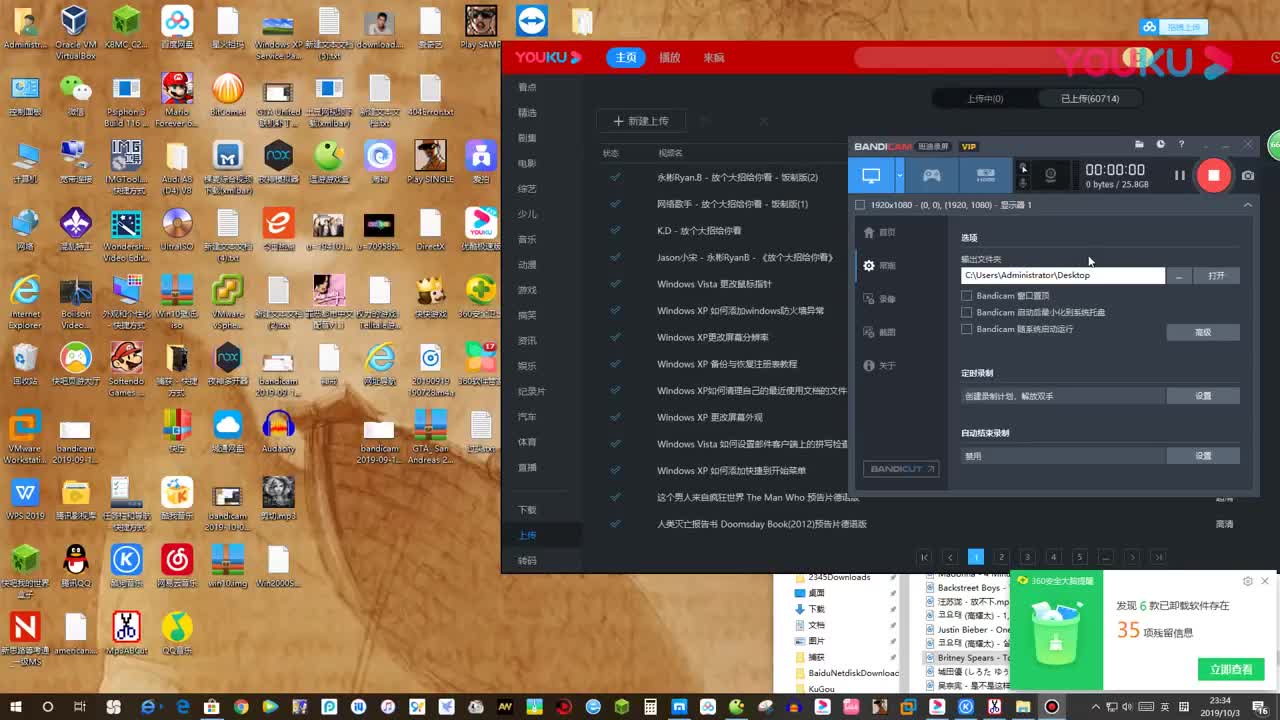Viewport: 1280px width, 720px height.
Task: Click 立即查看 in 360 popup
Action: [x=1231, y=670]
